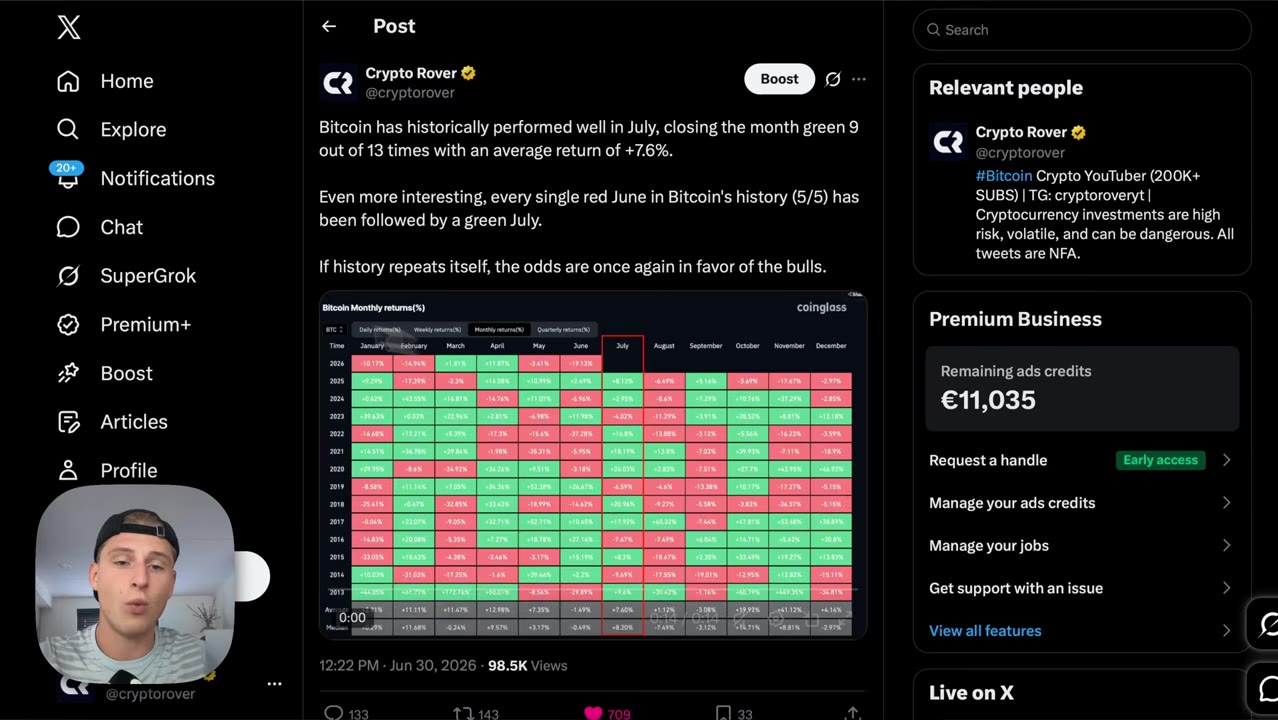
Task: Open Notifications label in navigation
Action: pos(158,178)
